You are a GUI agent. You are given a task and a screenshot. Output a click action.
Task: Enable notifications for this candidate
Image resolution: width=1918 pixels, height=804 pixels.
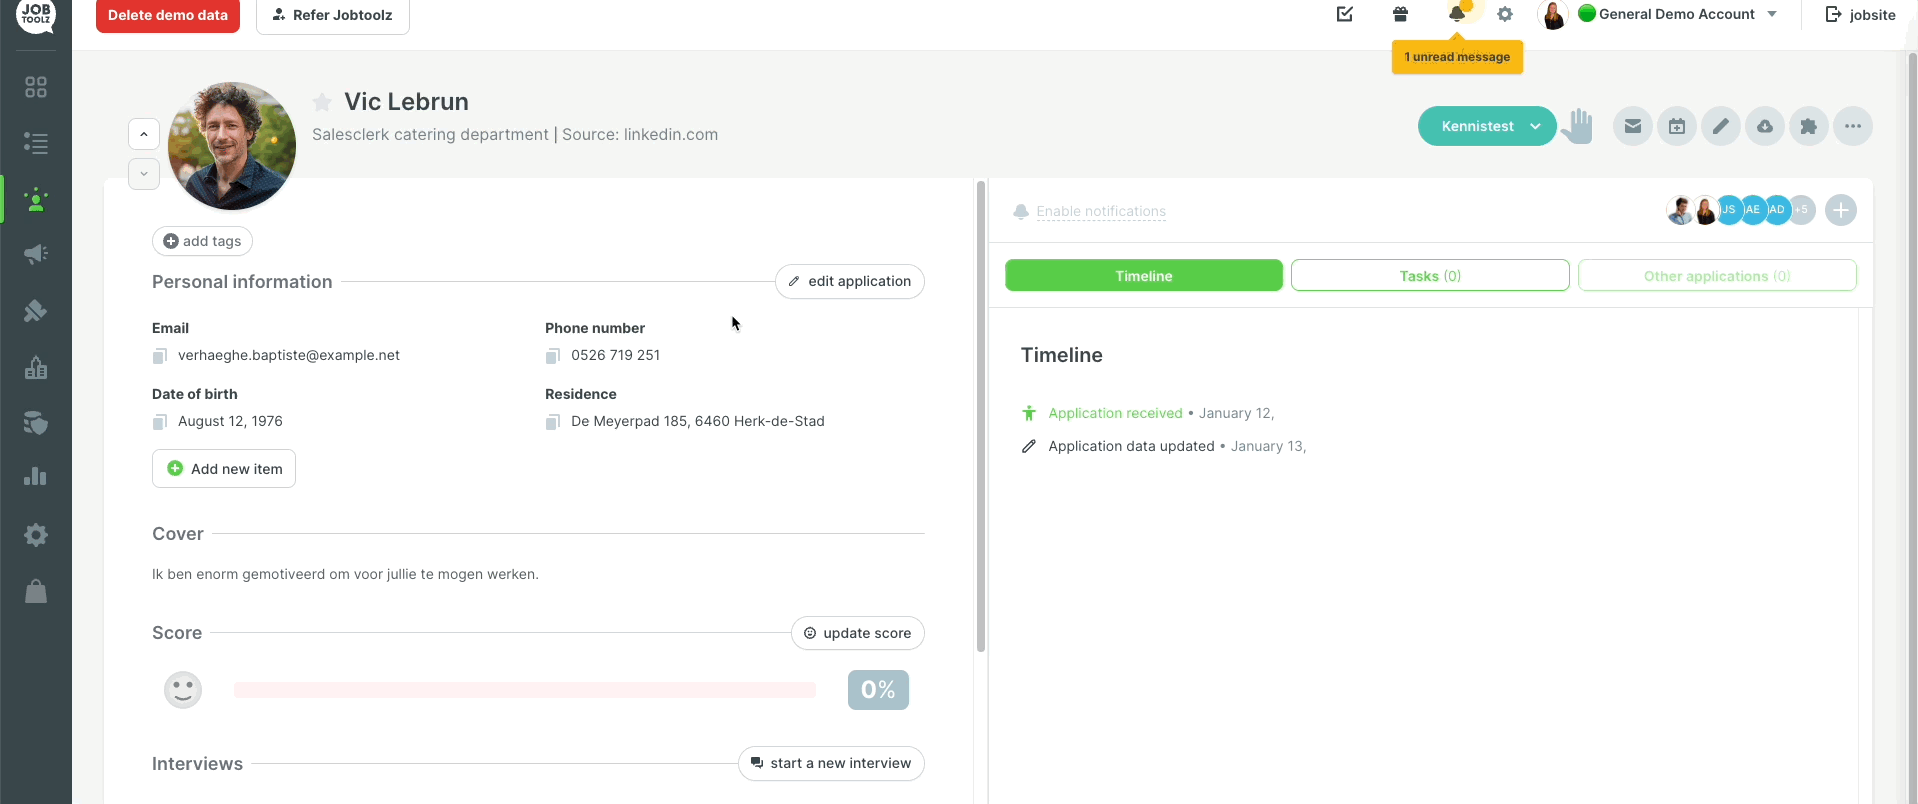pyautogui.click(x=1100, y=212)
